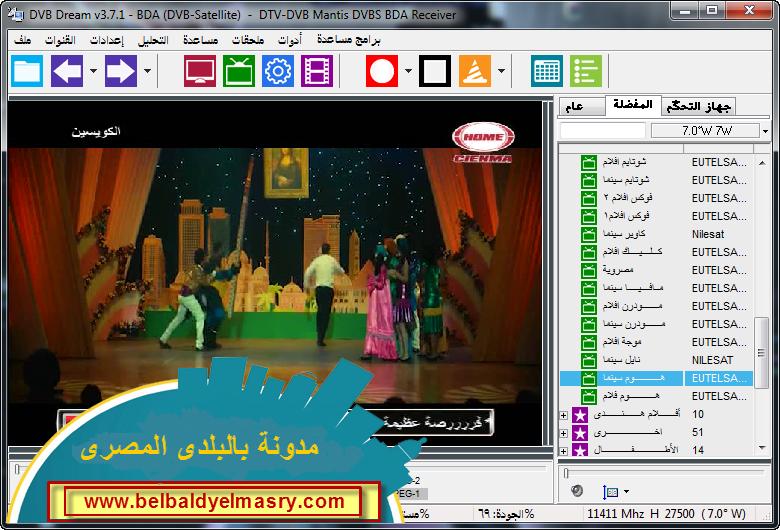
Task: Go to previous channel with left arrow
Action: coord(67,71)
